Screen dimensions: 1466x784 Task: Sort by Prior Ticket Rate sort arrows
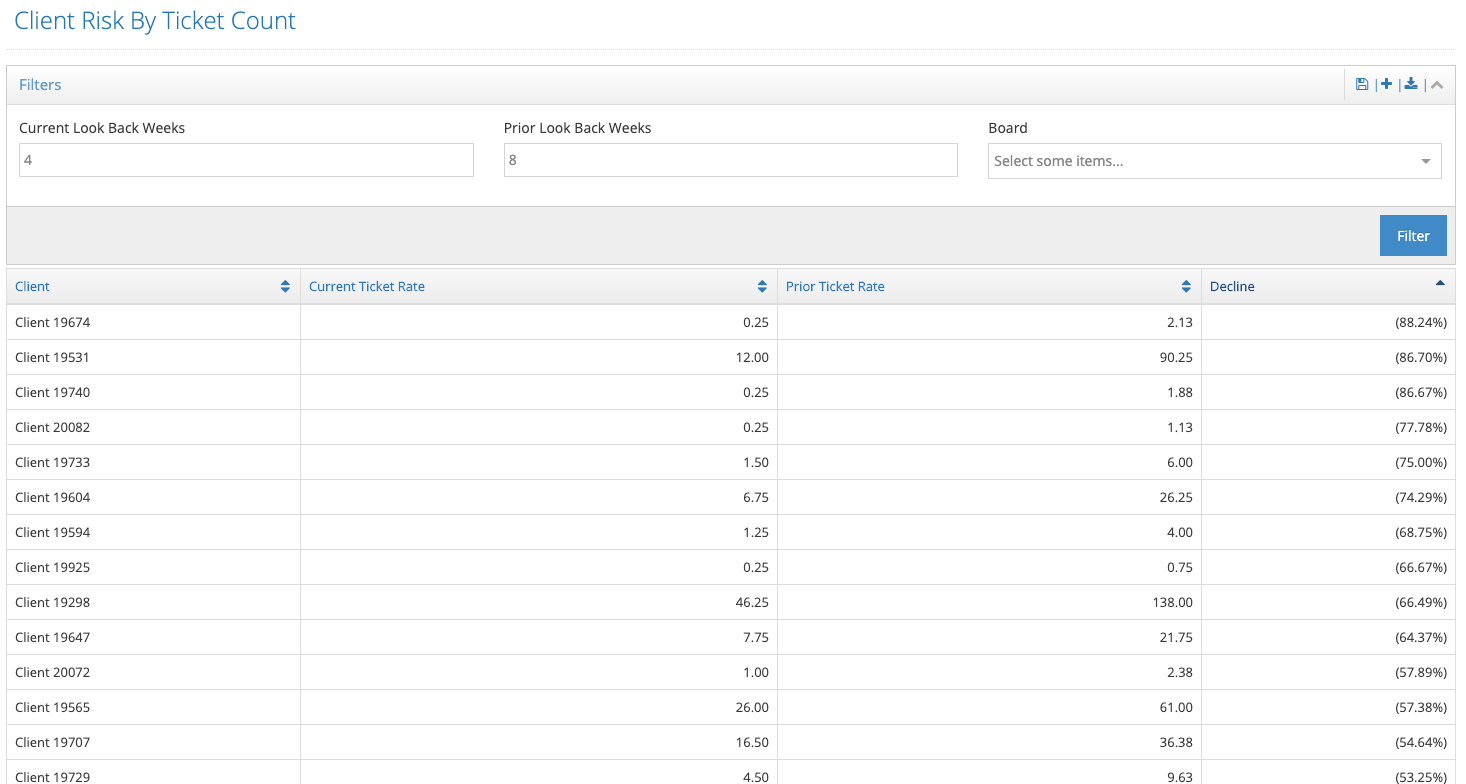pyautogui.click(x=1186, y=287)
